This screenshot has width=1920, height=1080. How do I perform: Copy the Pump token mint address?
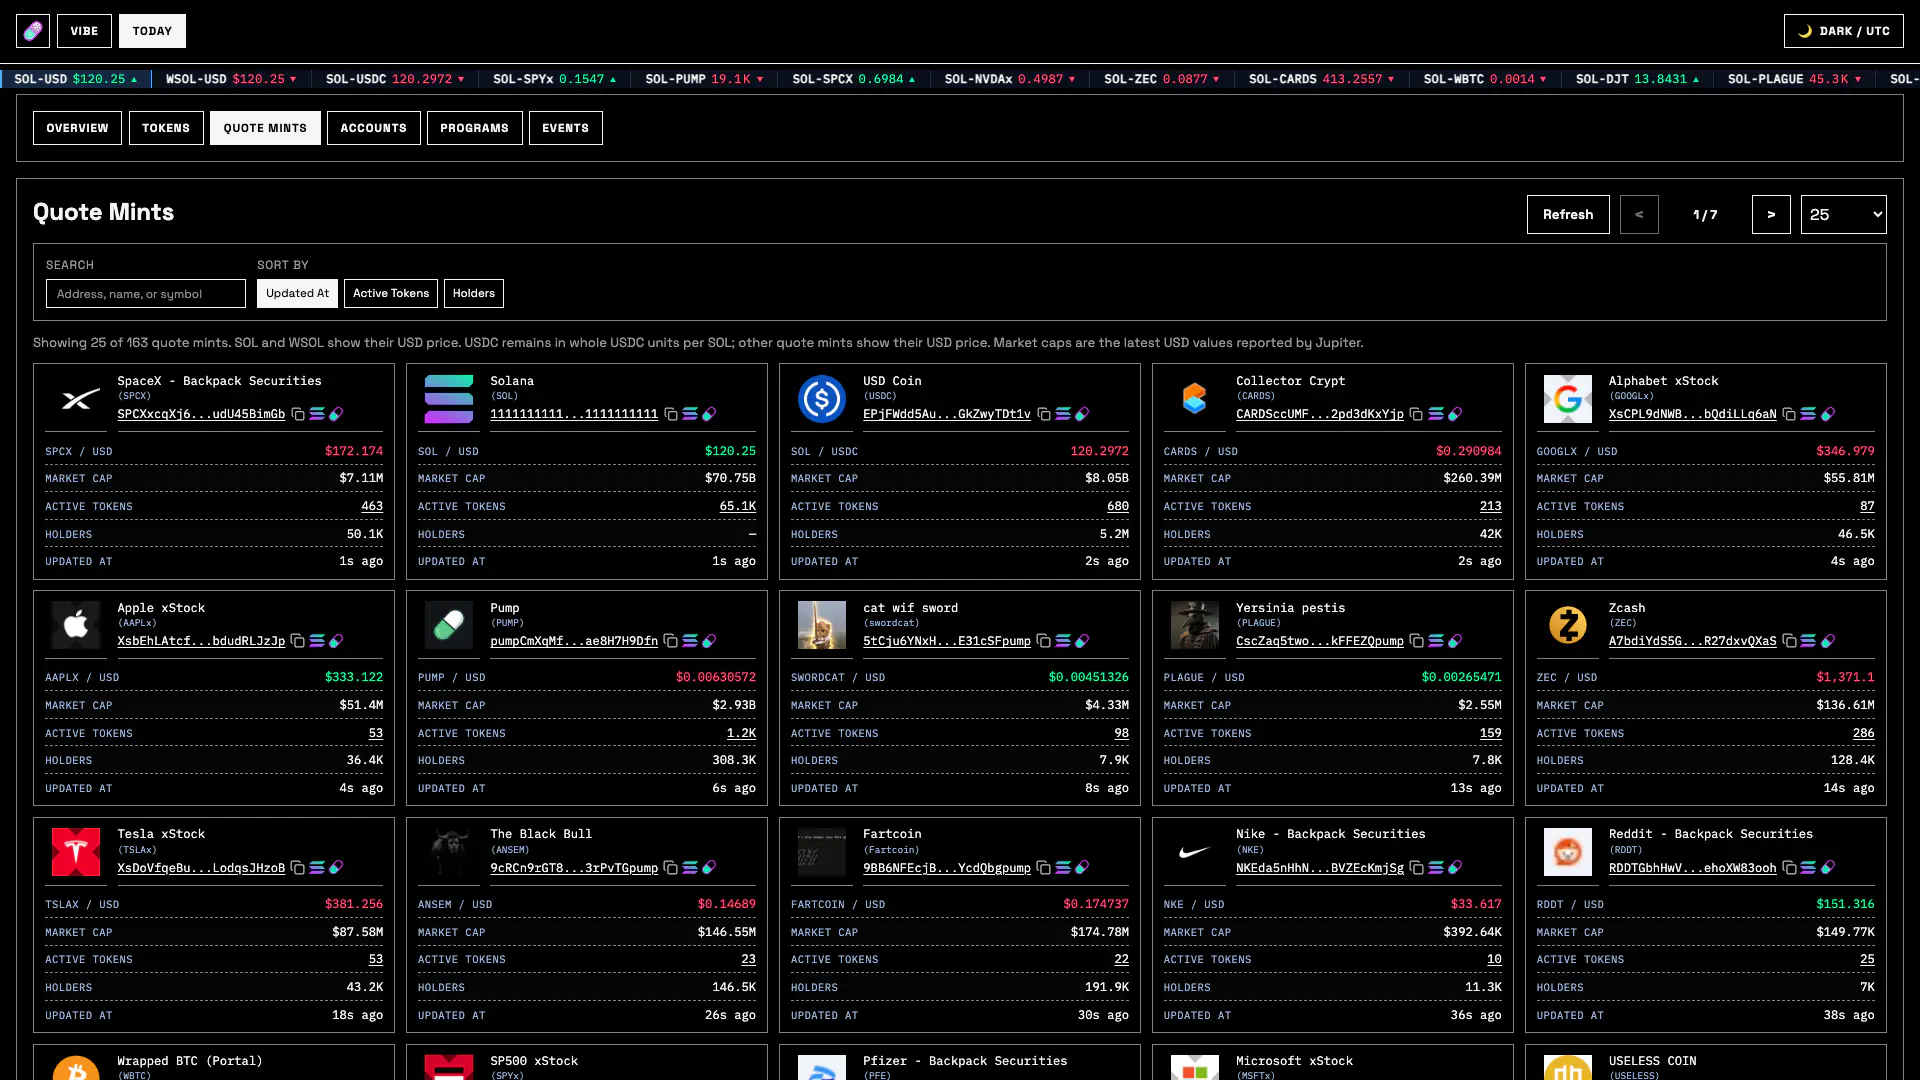click(x=671, y=641)
